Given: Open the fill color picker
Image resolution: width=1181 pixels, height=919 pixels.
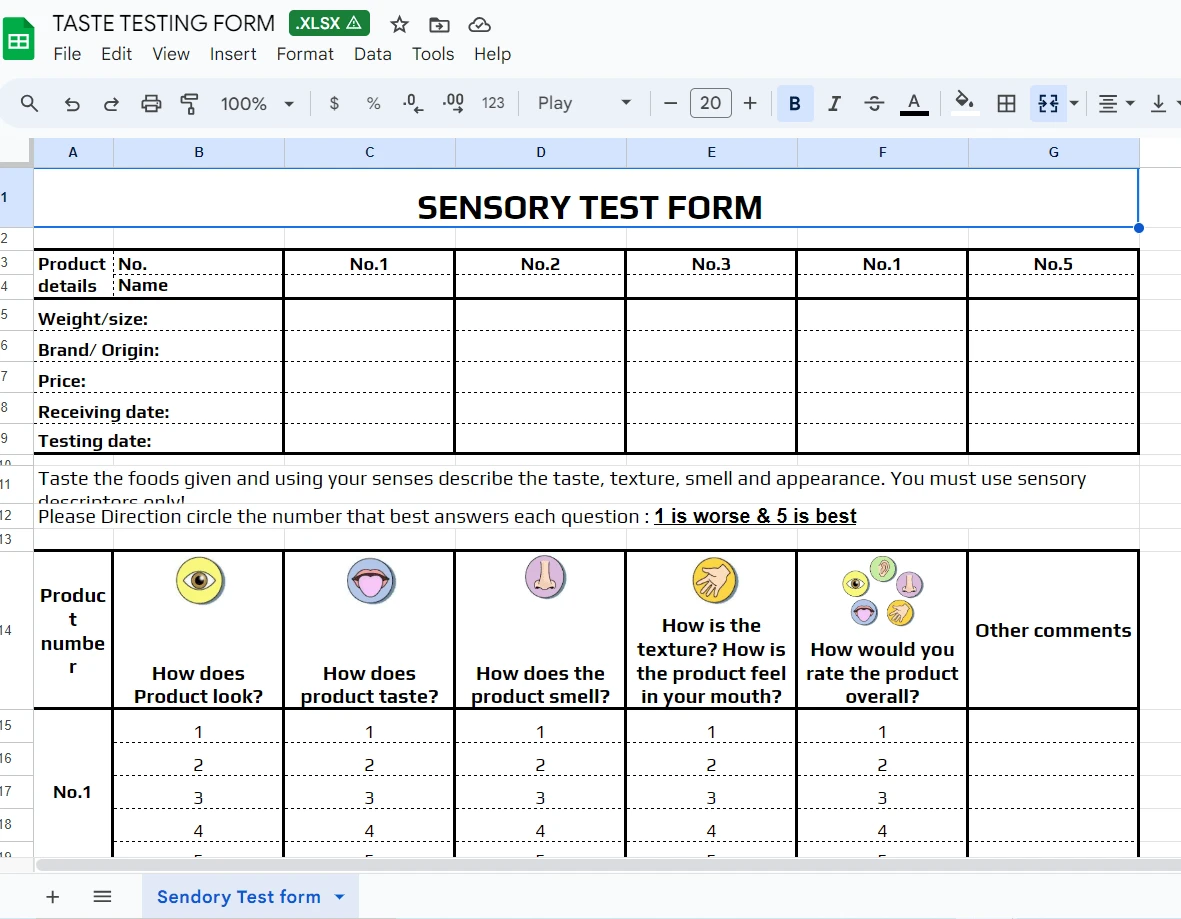Looking at the screenshot, I should click(964, 102).
